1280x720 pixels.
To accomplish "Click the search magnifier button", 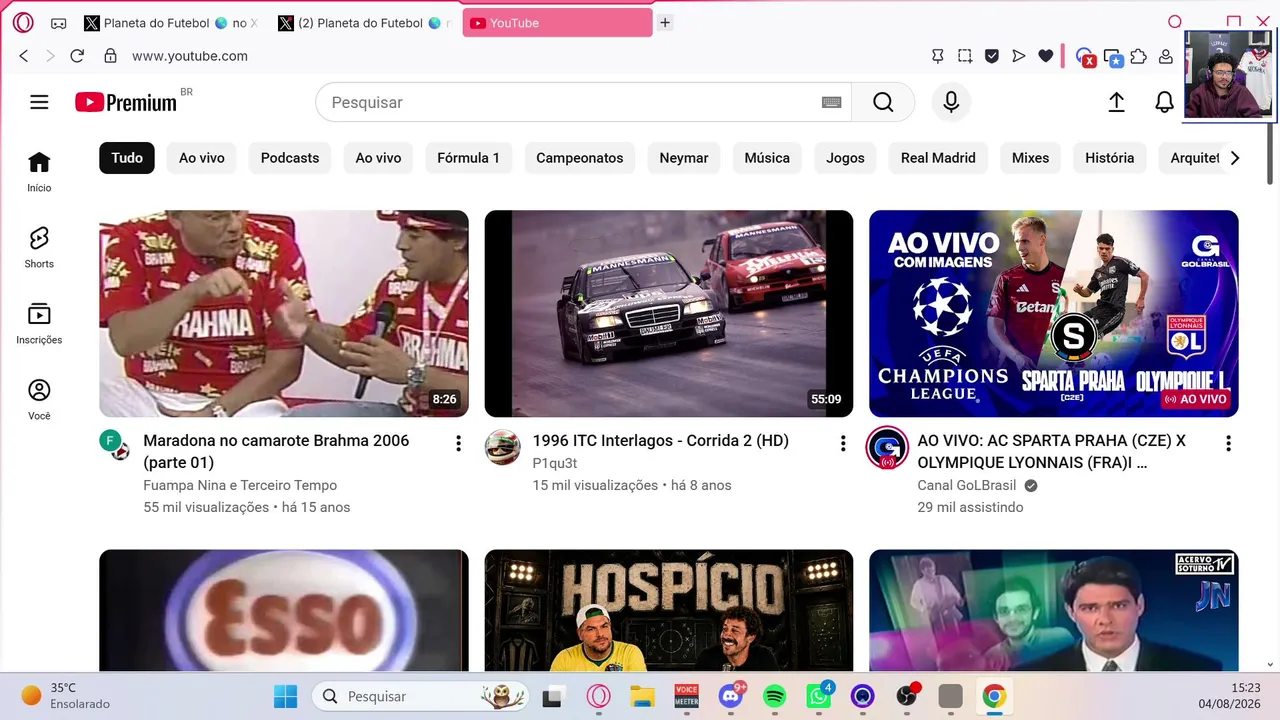I will [883, 102].
